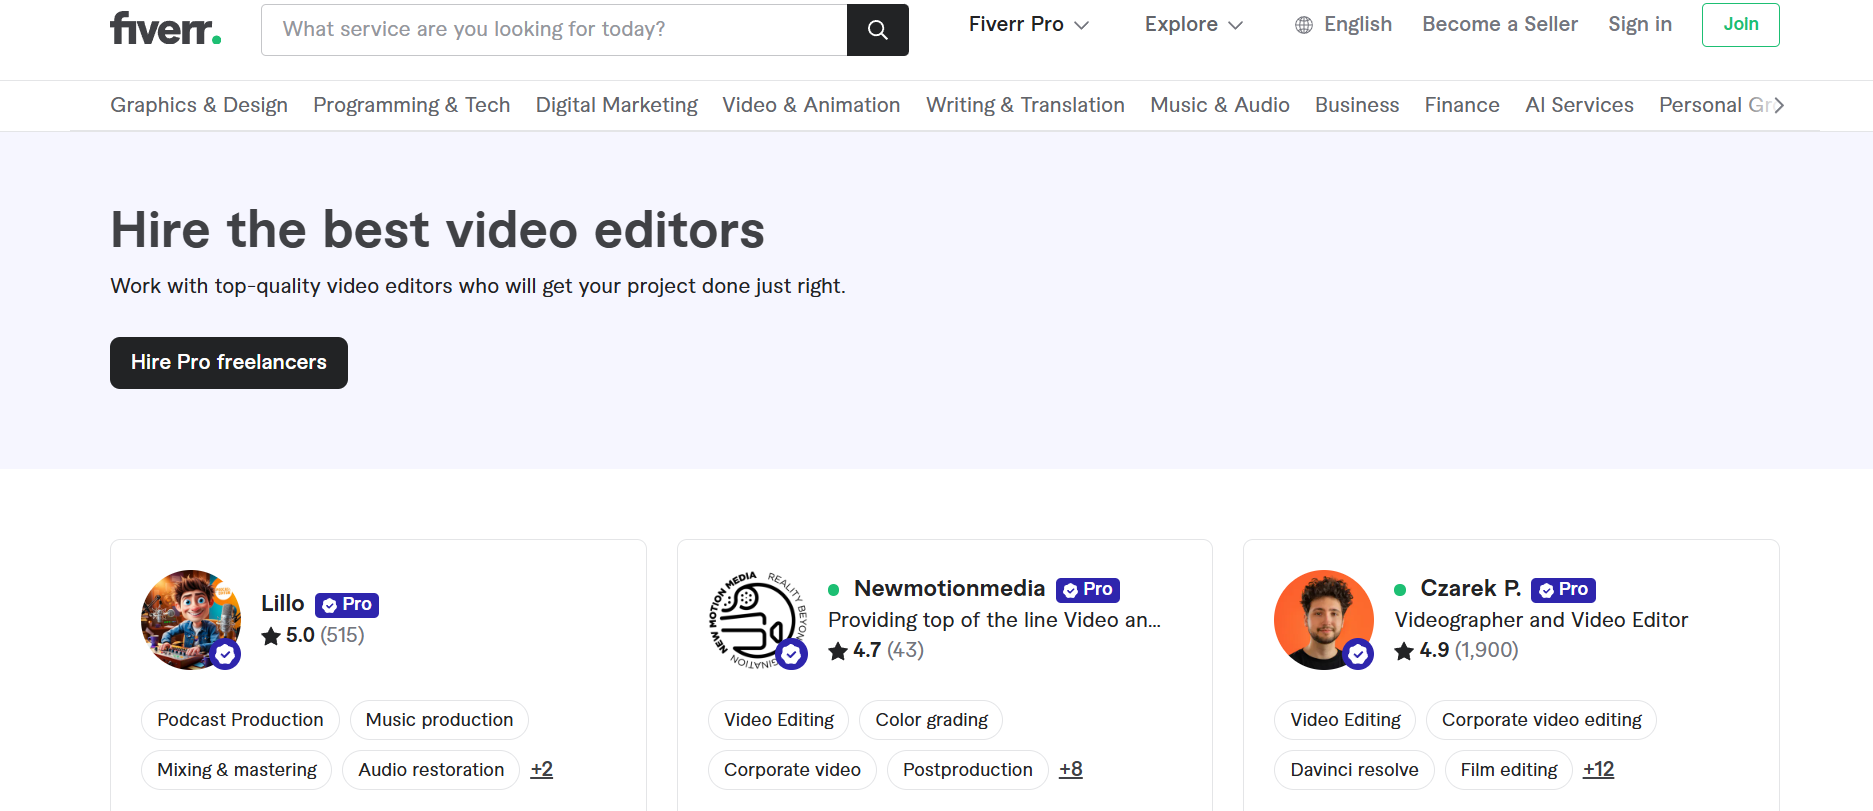Screen dimensions: 1873x811
Task: Expand Lillo's +2 more skills
Action: [x=542, y=769]
